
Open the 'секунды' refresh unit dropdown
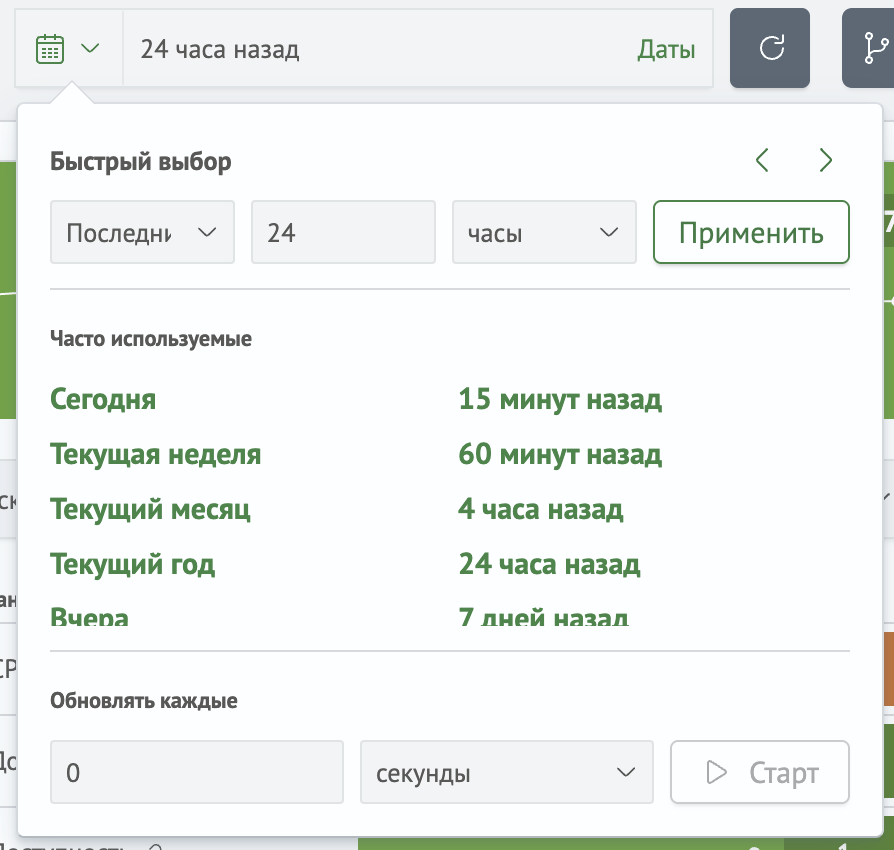pyautogui.click(x=507, y=772)
